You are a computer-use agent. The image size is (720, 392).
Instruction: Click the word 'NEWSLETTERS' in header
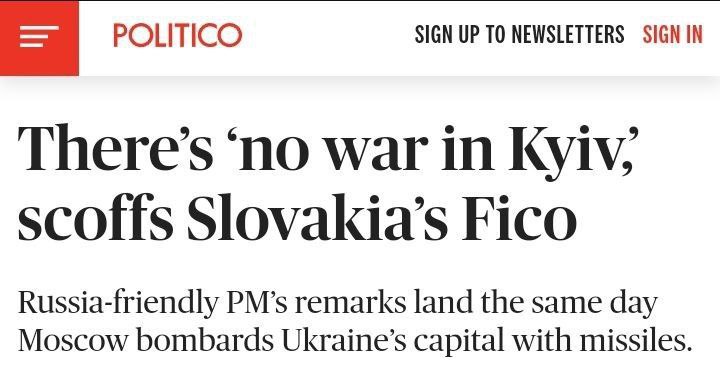(x=568, y=34)
